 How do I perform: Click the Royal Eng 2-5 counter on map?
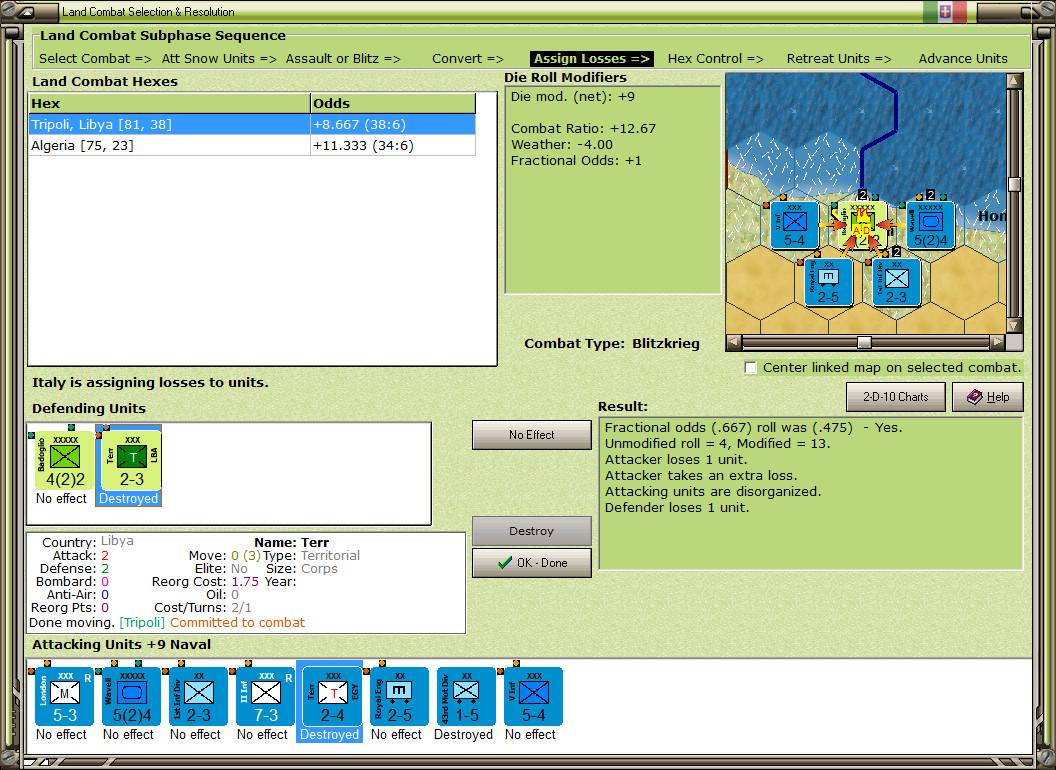pyautogui.click(x=828, y=282)
